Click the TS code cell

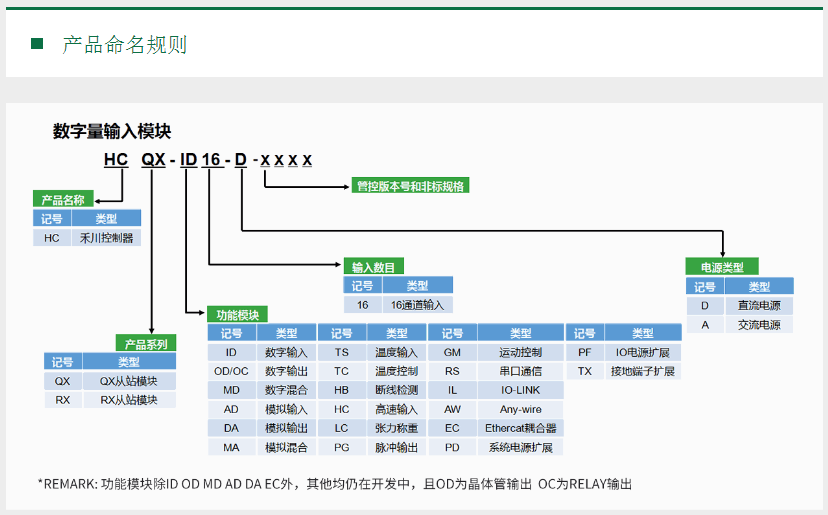[x=342, y=352]
